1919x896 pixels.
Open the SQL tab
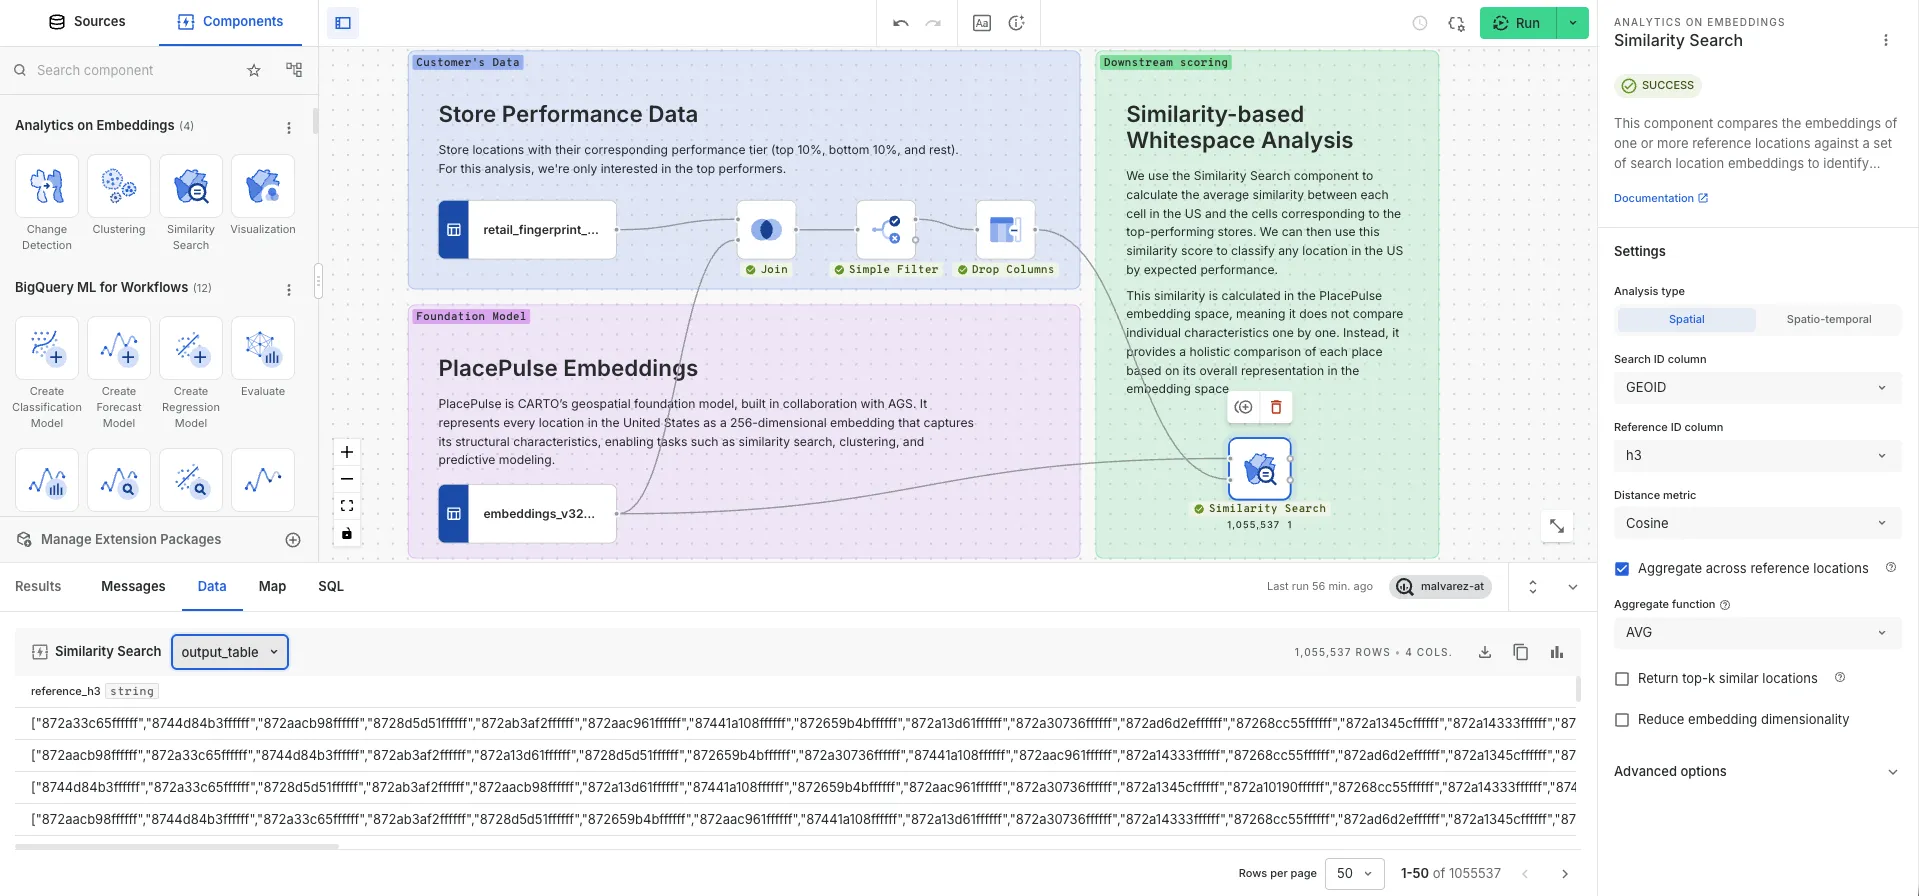(x=331, y=587)
